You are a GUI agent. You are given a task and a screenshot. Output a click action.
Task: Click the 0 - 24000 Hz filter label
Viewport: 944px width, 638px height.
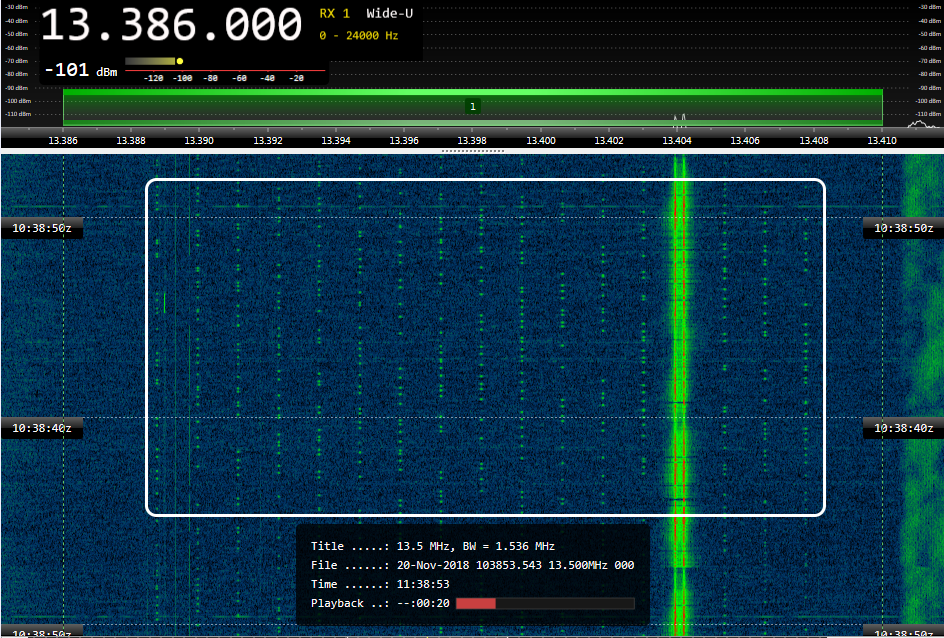358,36
